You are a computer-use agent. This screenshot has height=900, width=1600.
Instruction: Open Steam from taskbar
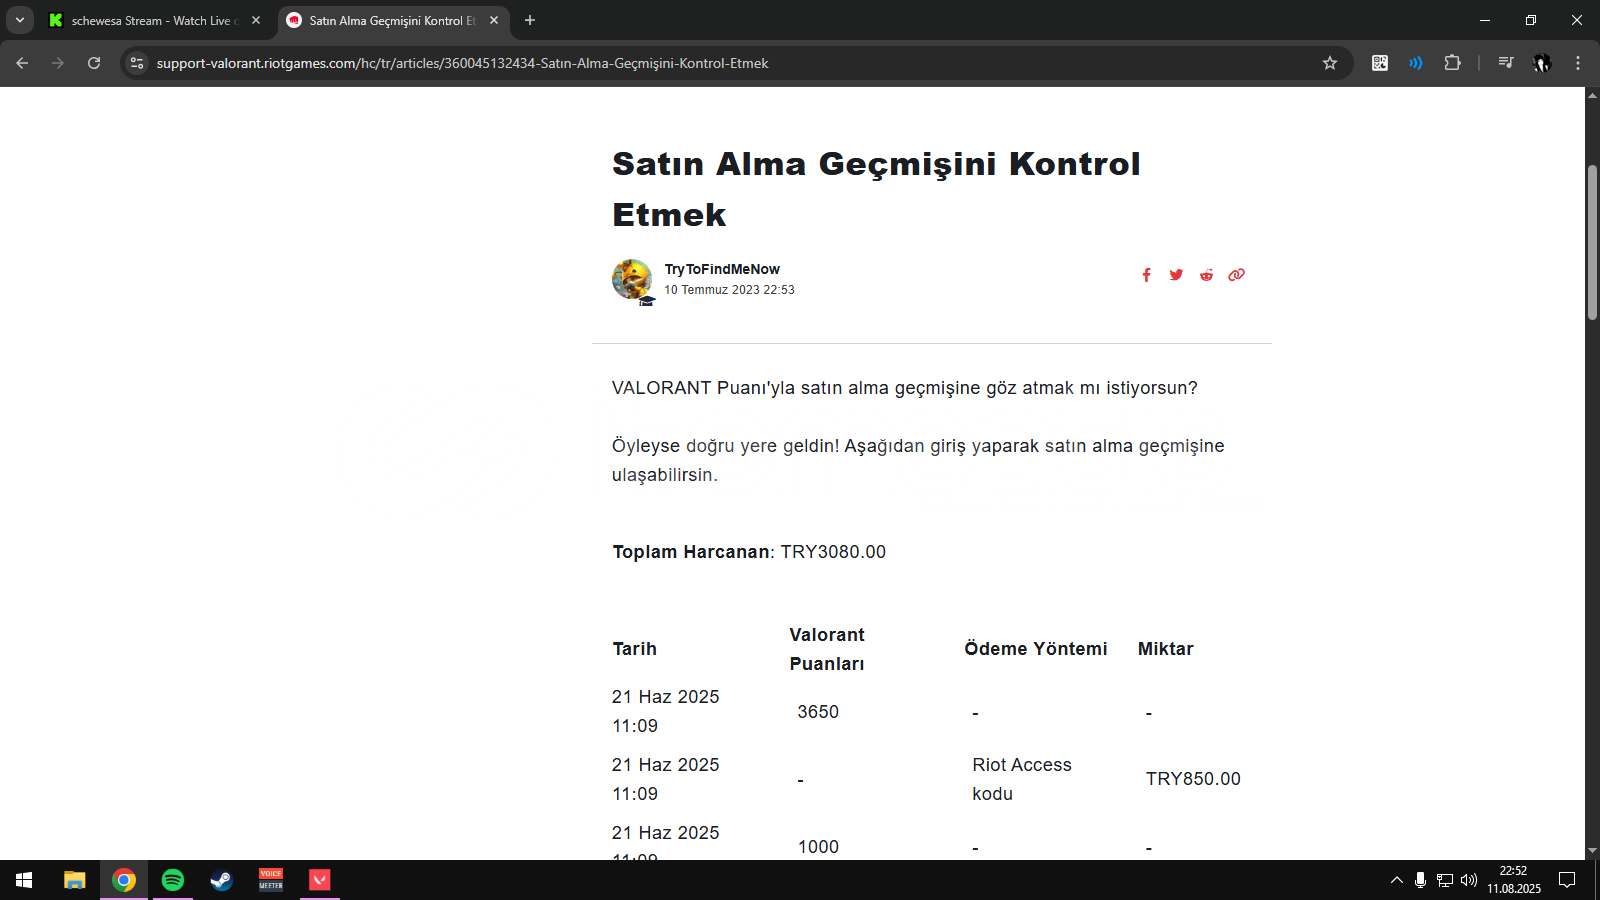coord(222,880)
